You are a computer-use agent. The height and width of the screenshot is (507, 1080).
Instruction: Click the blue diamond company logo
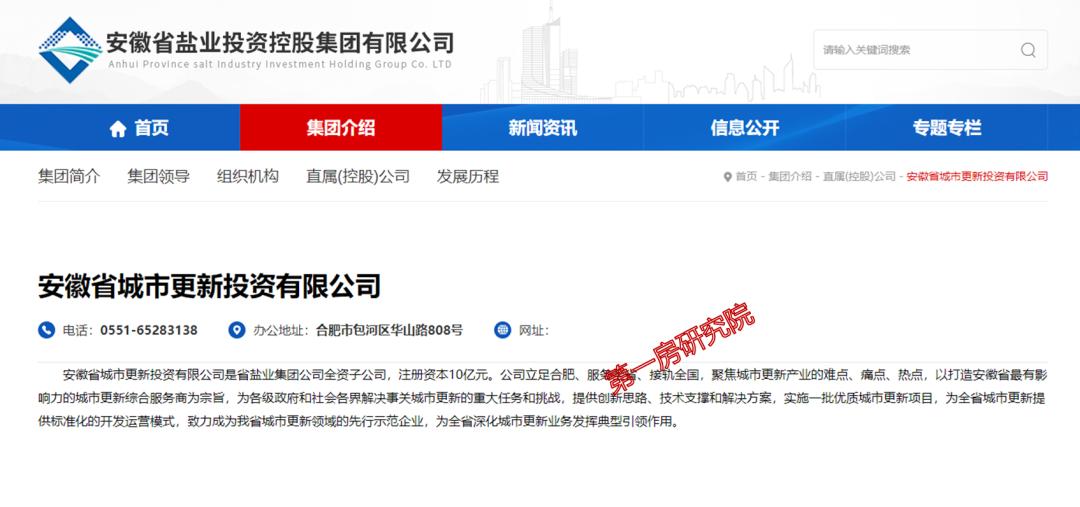point(70,50)
